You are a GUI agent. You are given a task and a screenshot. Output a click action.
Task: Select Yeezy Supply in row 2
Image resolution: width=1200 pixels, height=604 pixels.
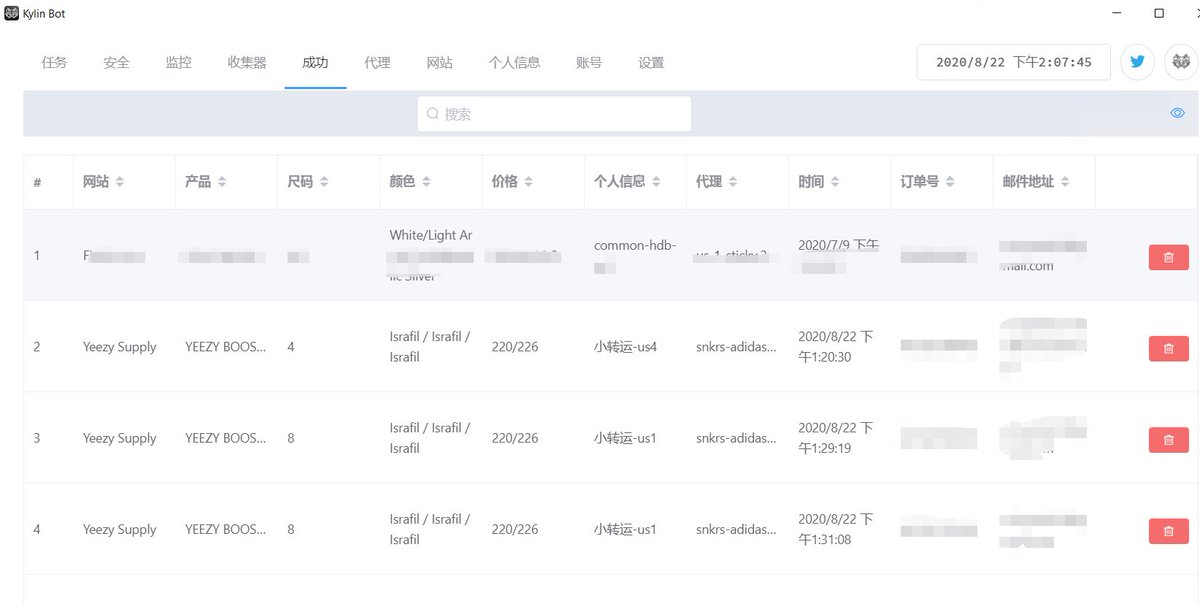(x=120, y=347)
